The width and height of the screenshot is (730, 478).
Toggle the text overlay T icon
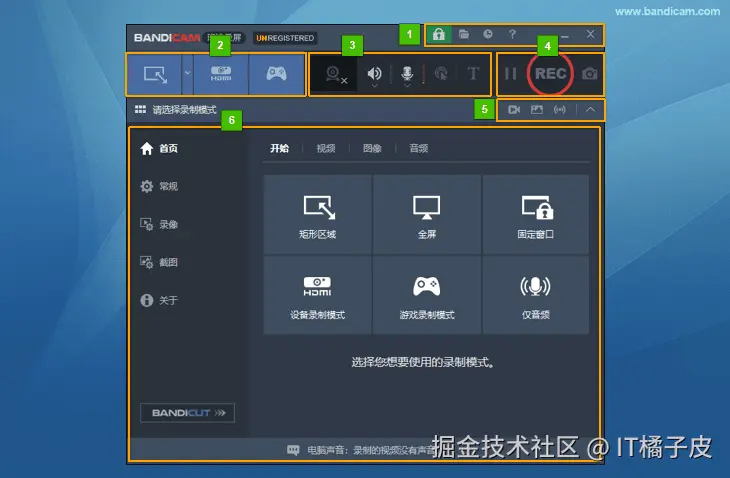[473, 74]
